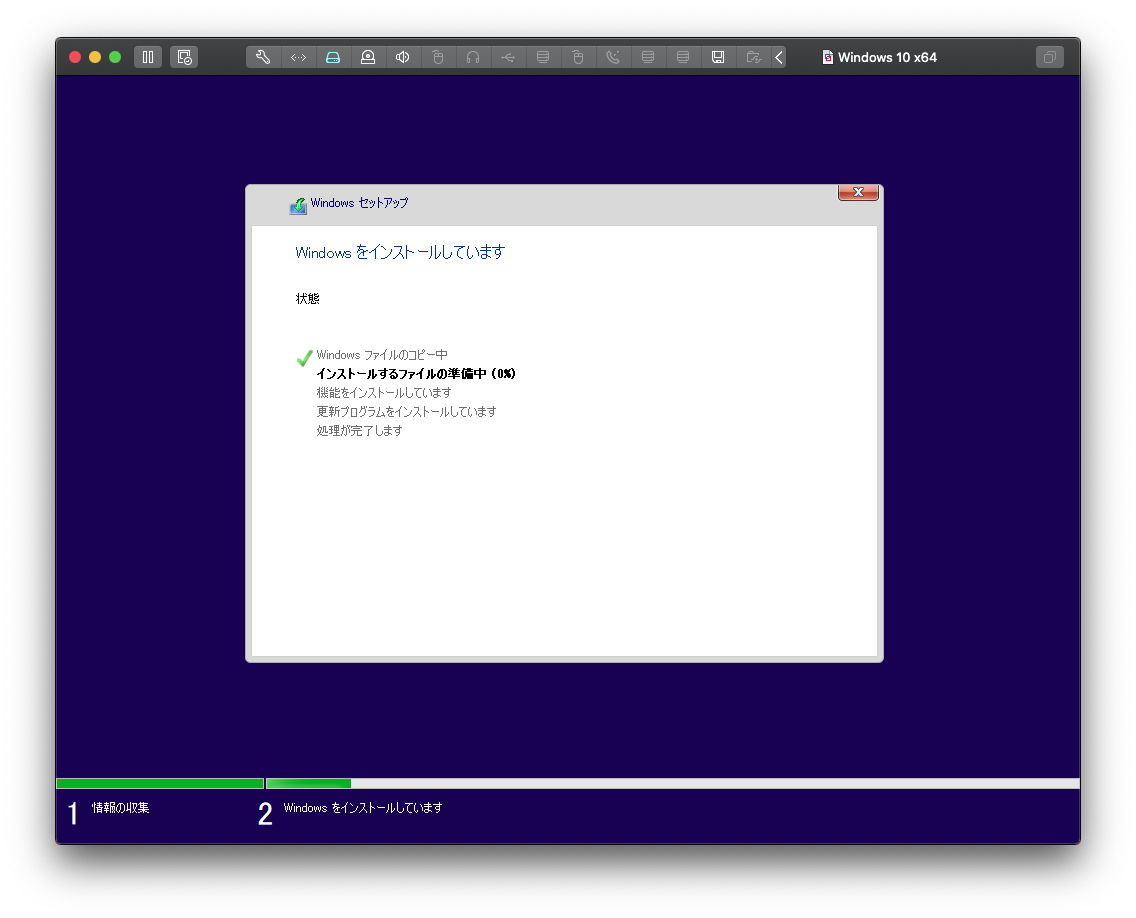1136x918 pixels.
Task: Click '更新プログラムをインストールしています' line
Action: (x=406, y=412)
